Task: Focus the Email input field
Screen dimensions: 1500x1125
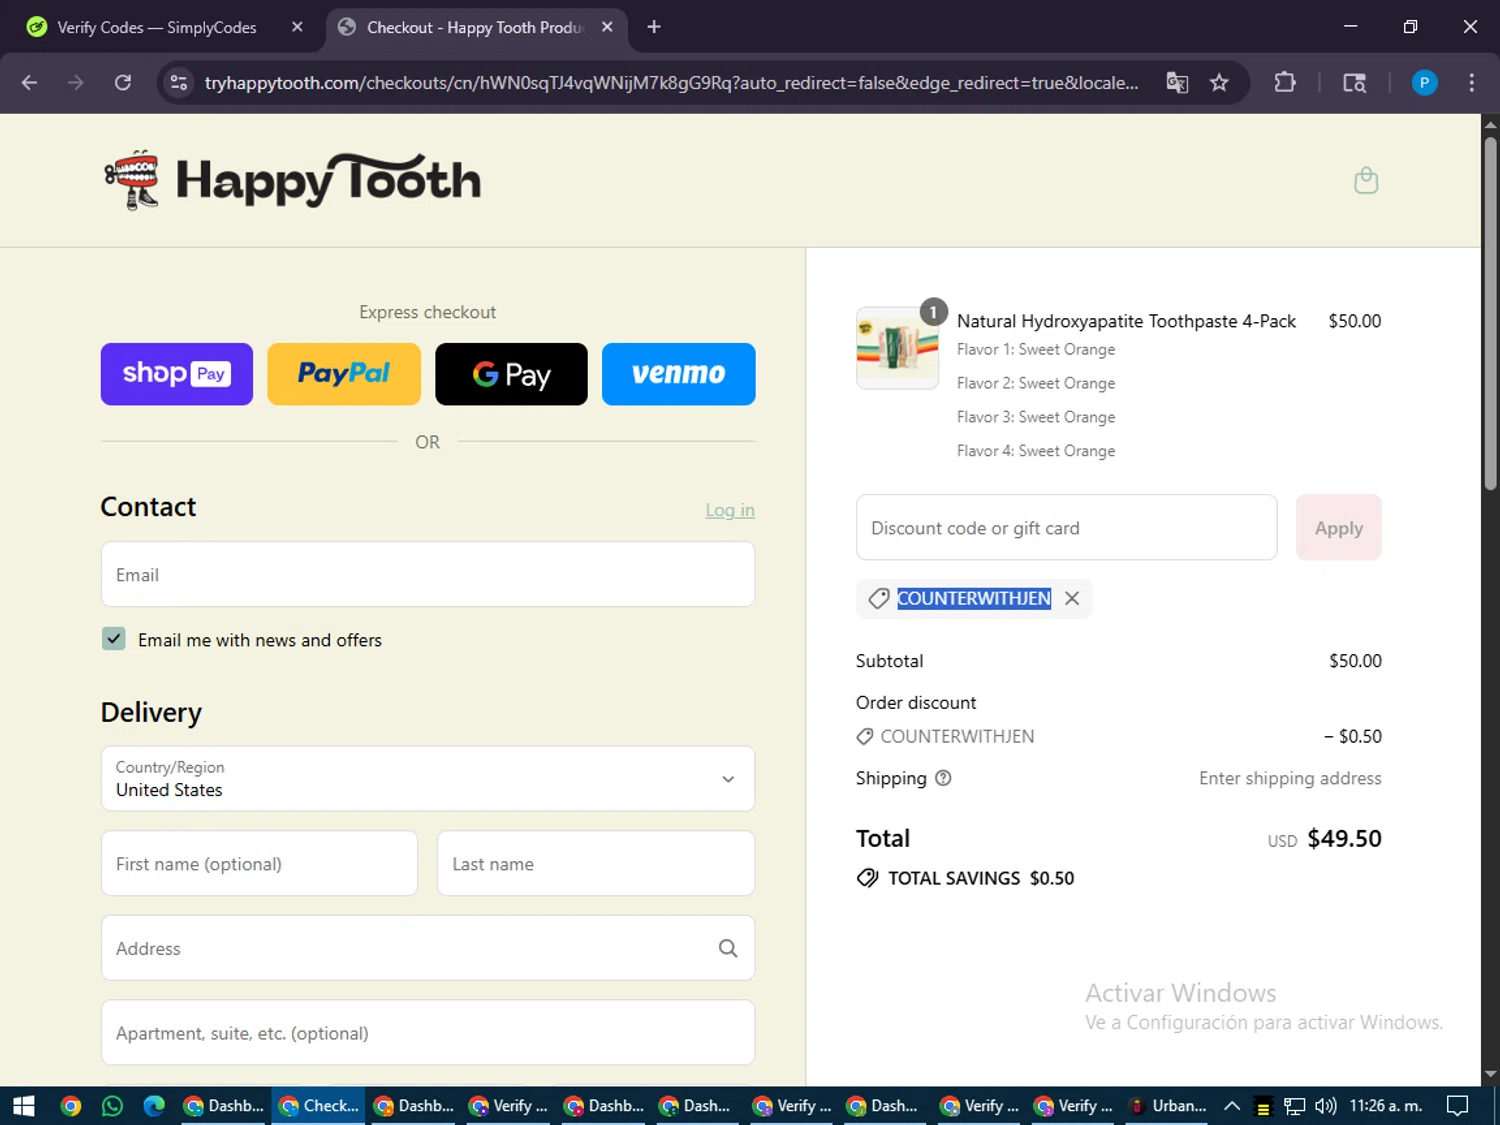Action: tap(428, 574)
